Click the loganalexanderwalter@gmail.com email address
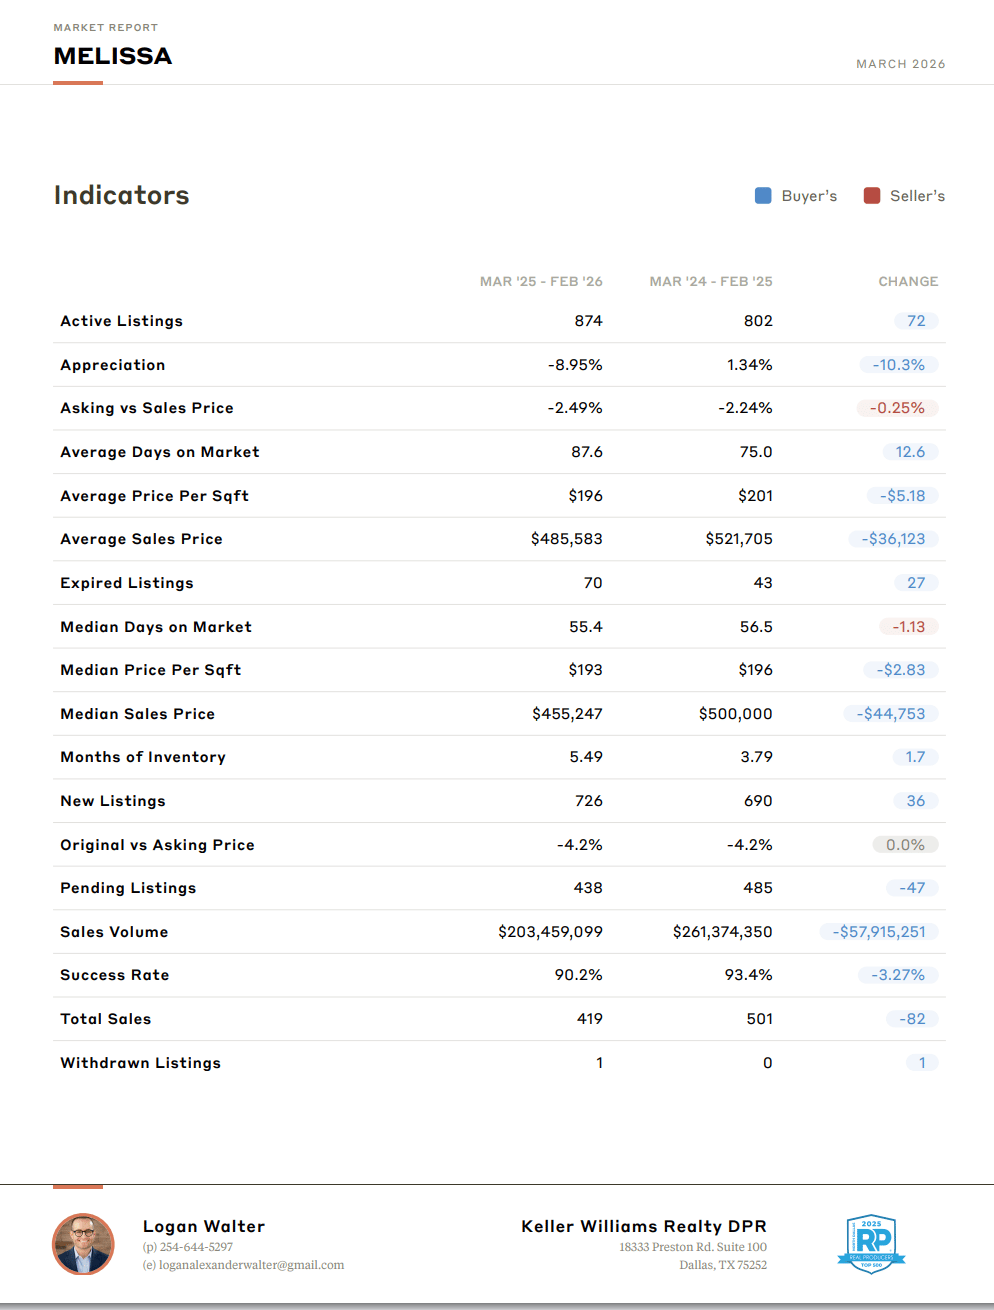 tap(251, 1265)
